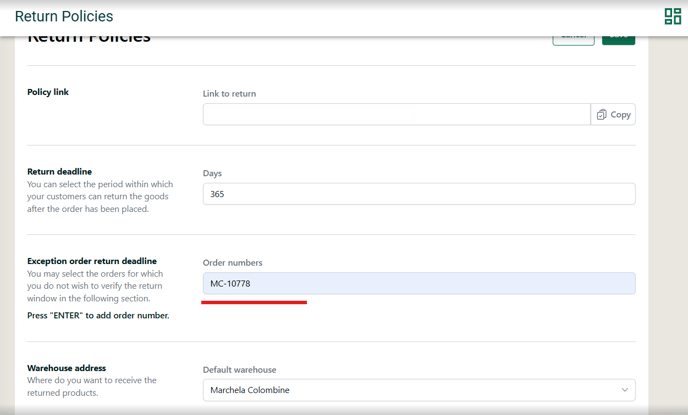Click the Return Policies title in top bar
Viewport: 688px width, 415px height.
64,17
